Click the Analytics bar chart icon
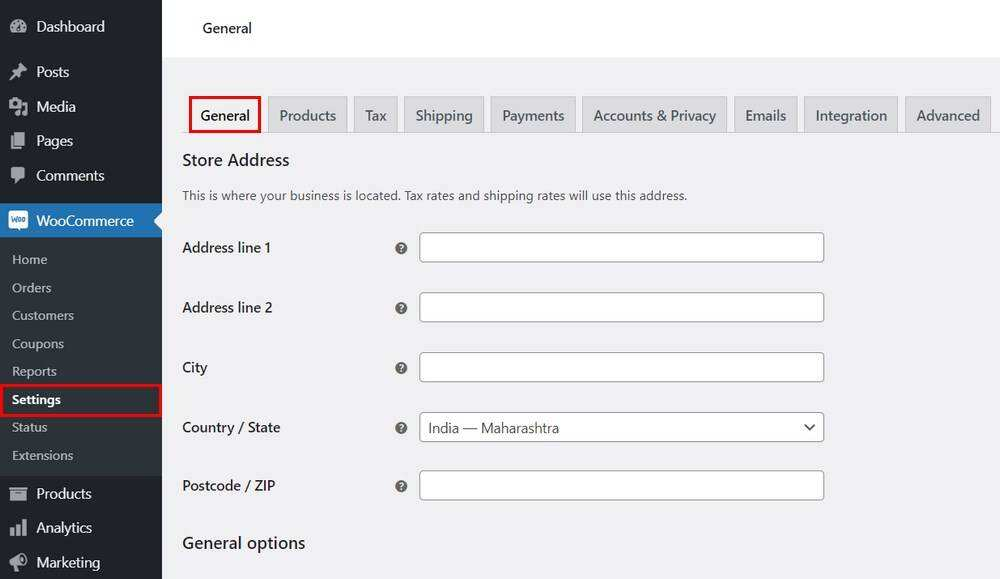 point(18,527)
